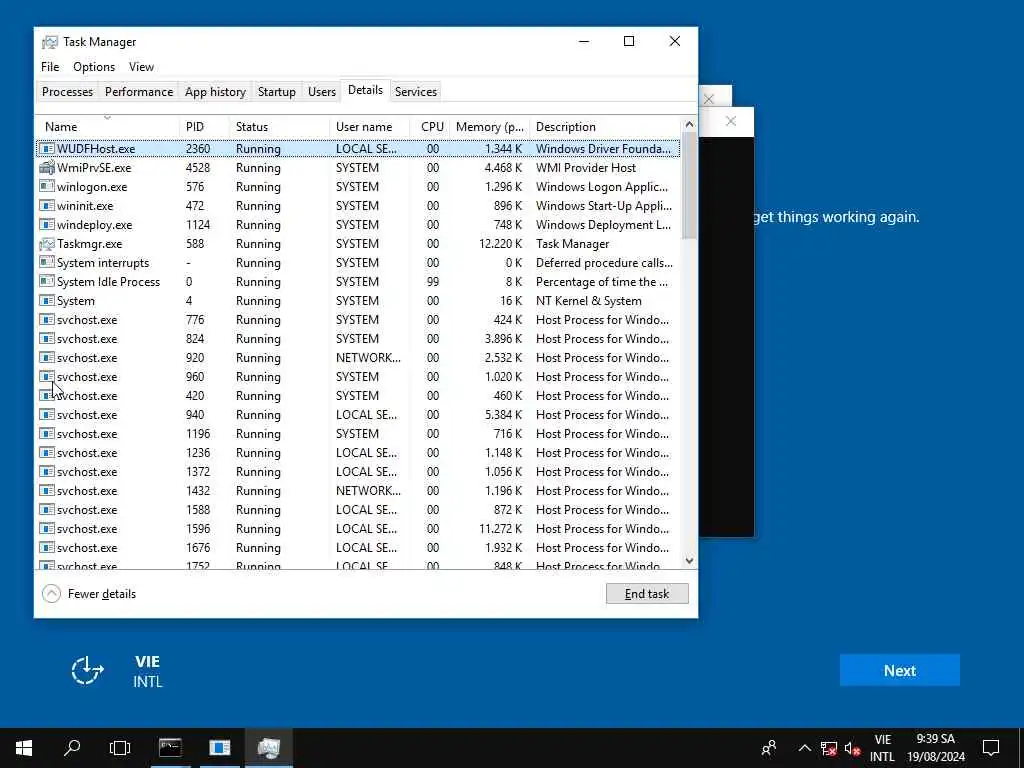Viewport: 1024px width, 768px height.
Task: Click the Taskmgr.exe process icon
Action: 46,244
